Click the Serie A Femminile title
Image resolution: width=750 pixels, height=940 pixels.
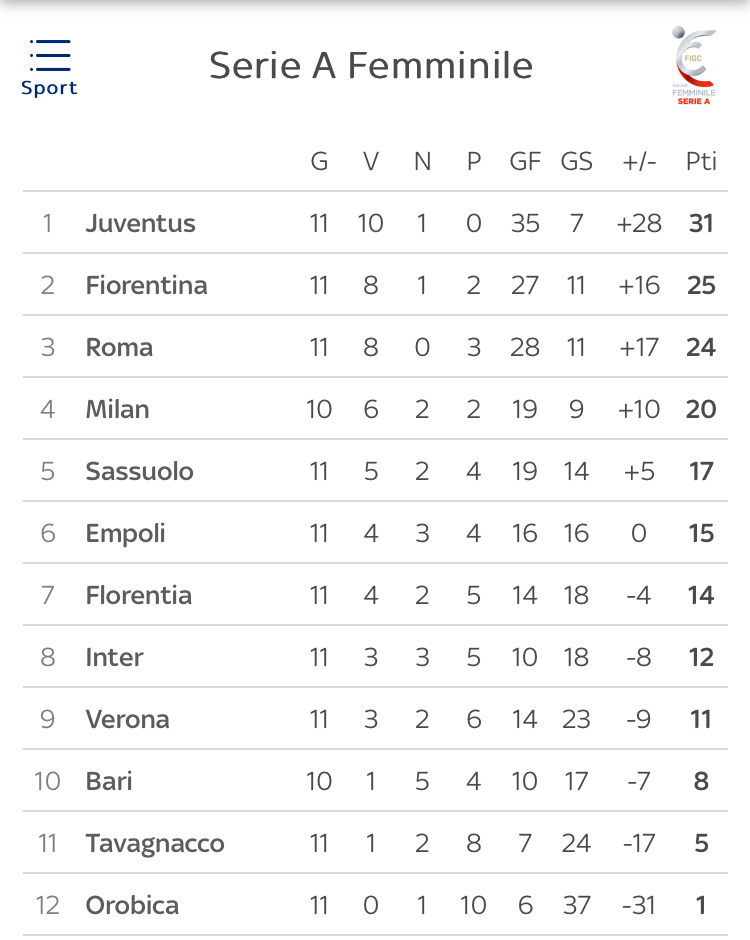[x=371, y=65]
